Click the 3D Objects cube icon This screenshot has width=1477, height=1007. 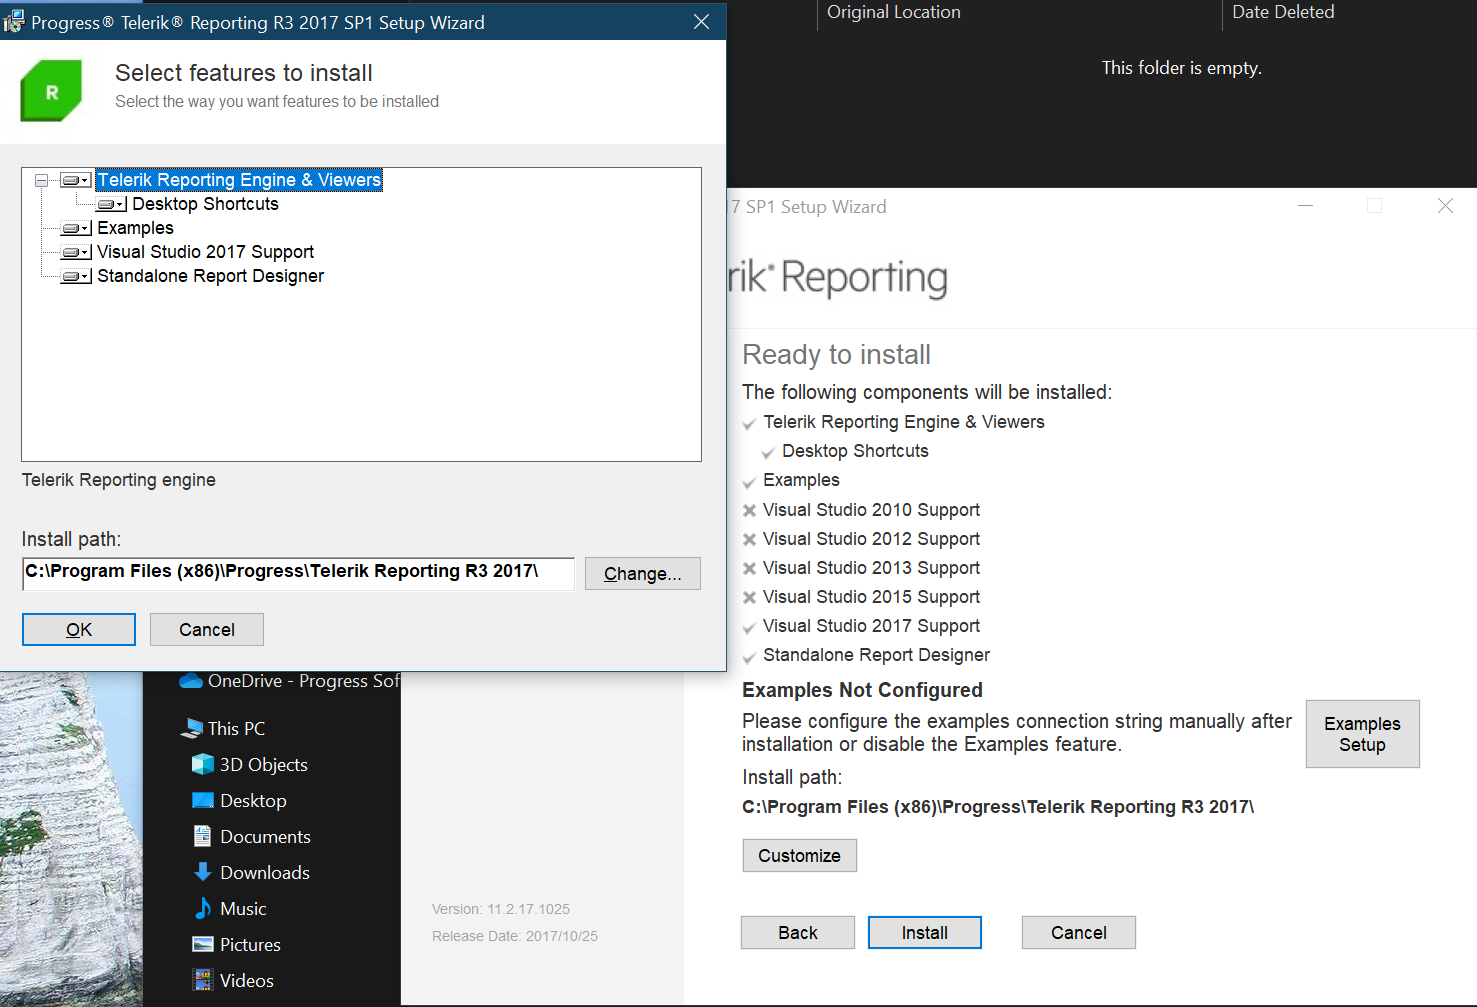[203, 764]
